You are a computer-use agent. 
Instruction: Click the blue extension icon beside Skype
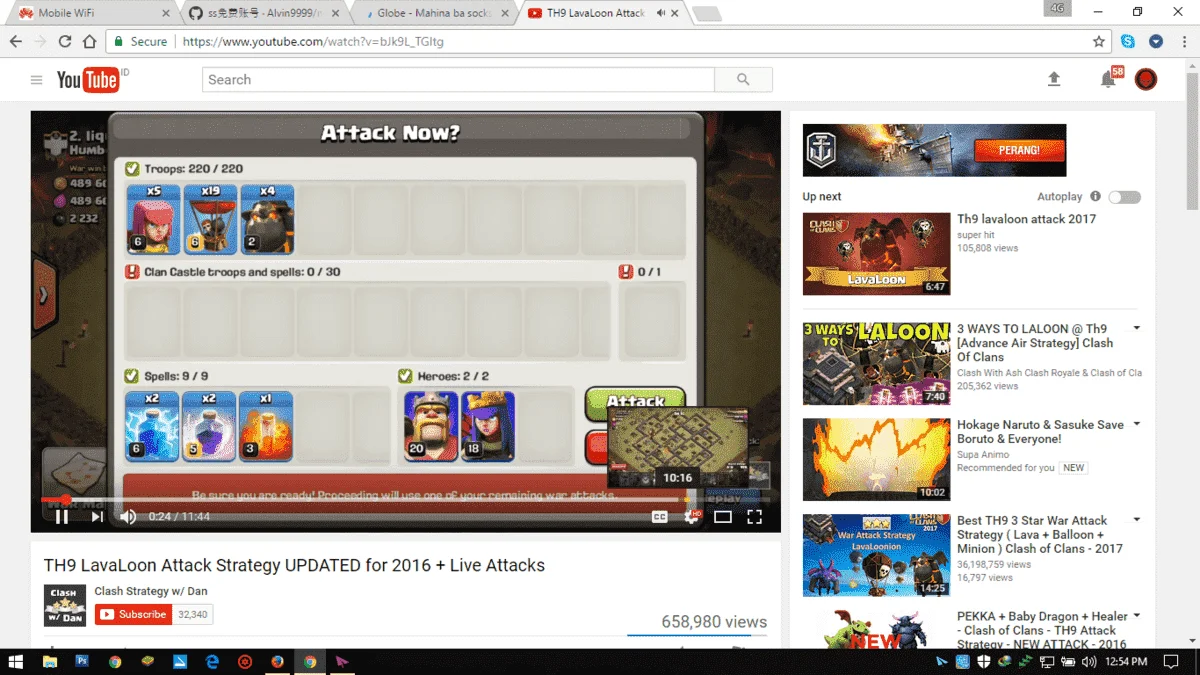[x=1156, y=41]
